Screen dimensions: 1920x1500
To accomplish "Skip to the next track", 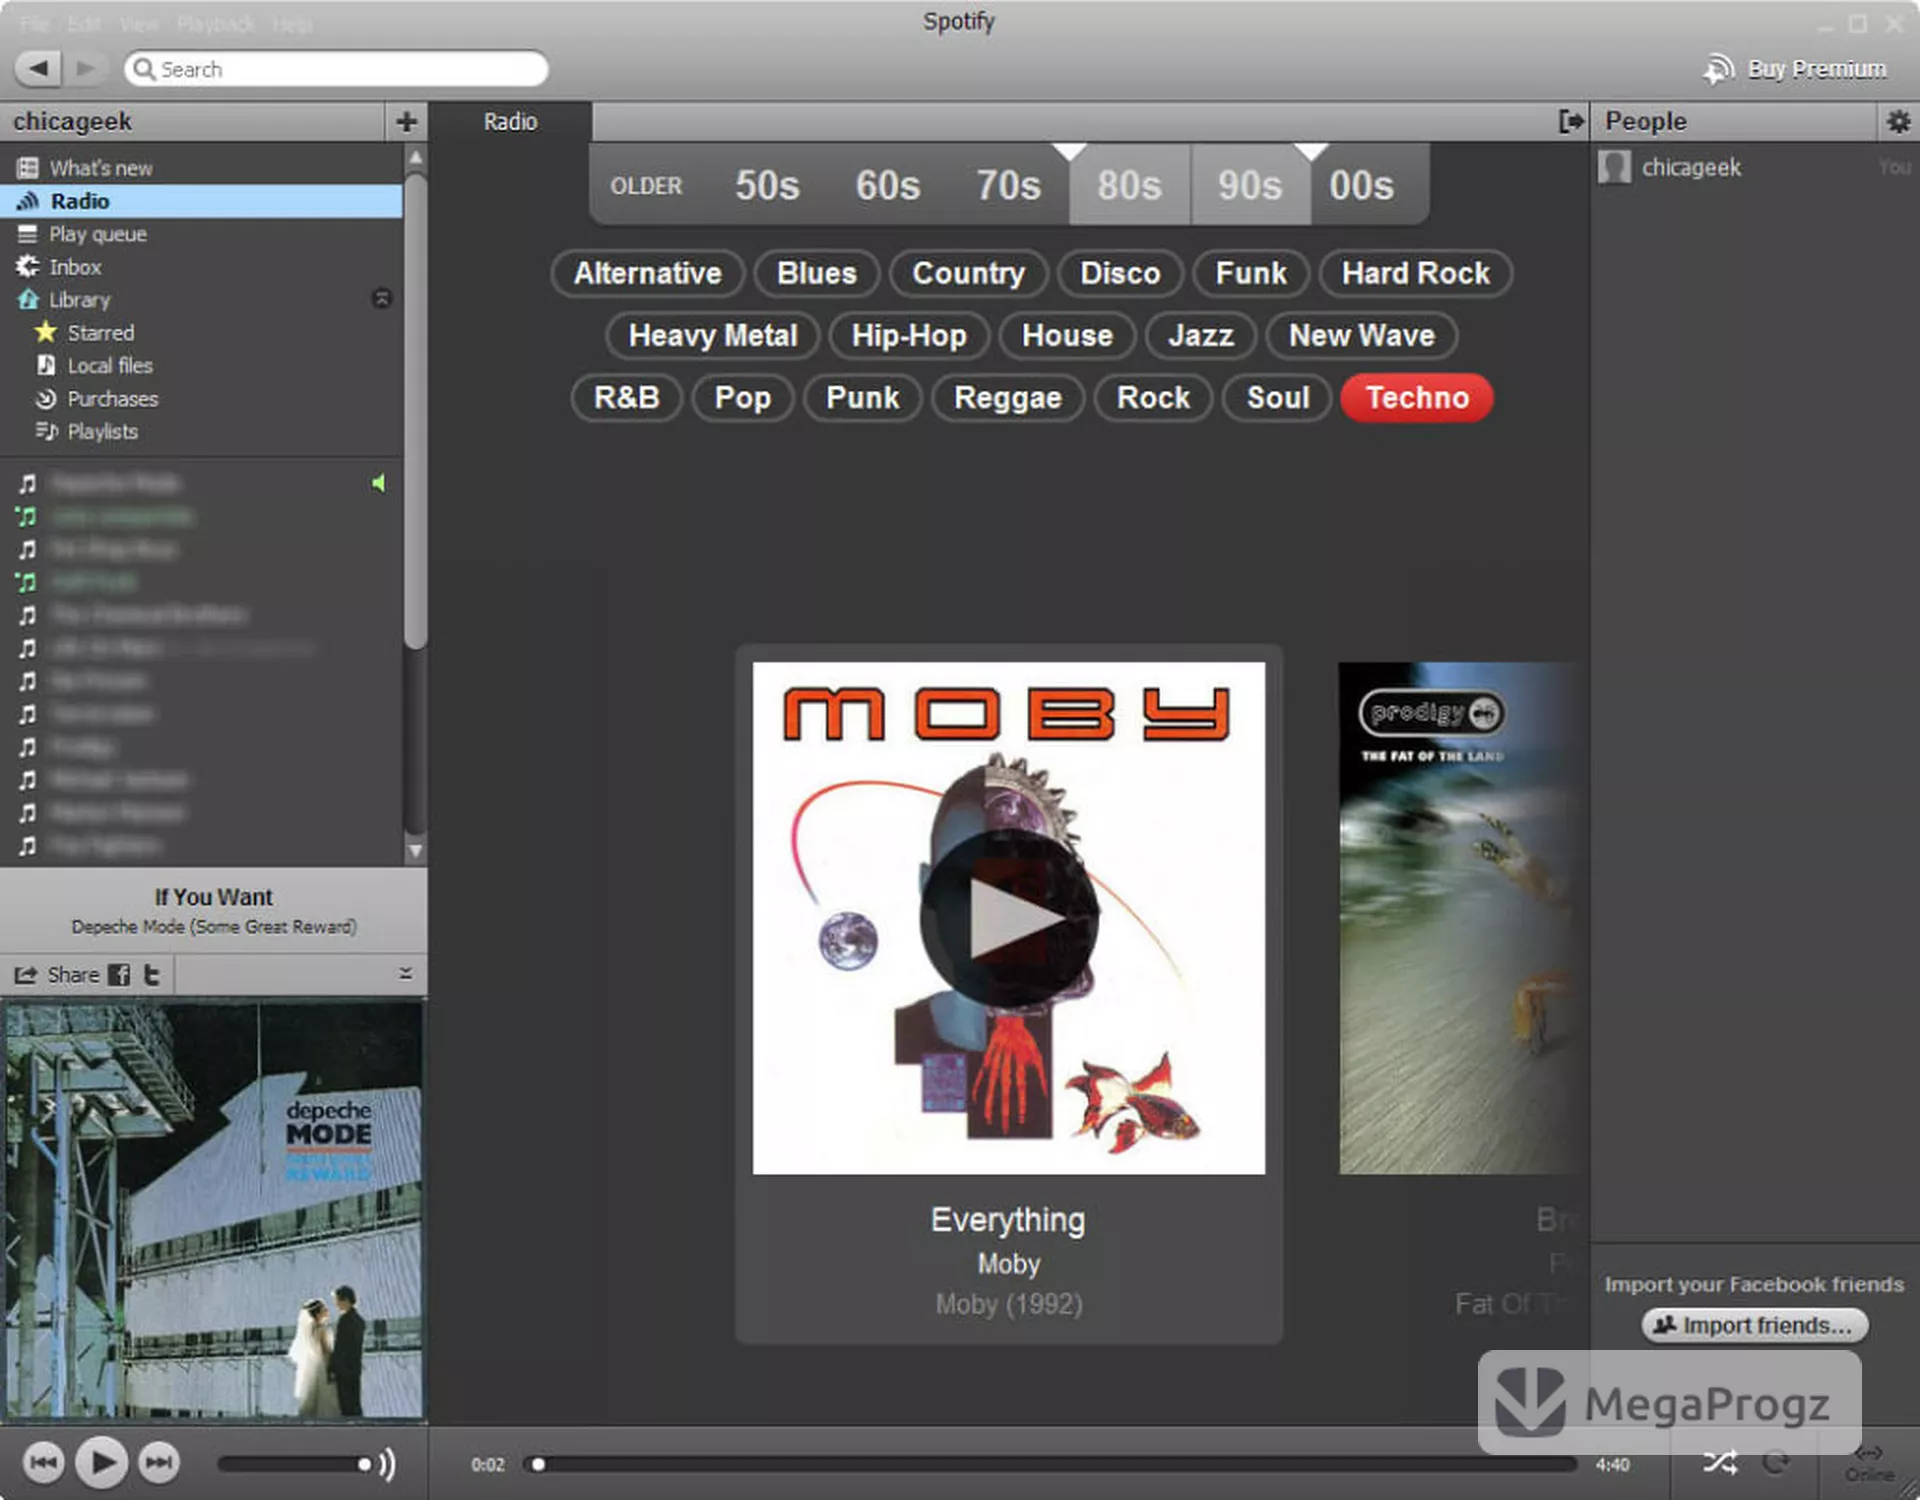I will pos(159,1463).
